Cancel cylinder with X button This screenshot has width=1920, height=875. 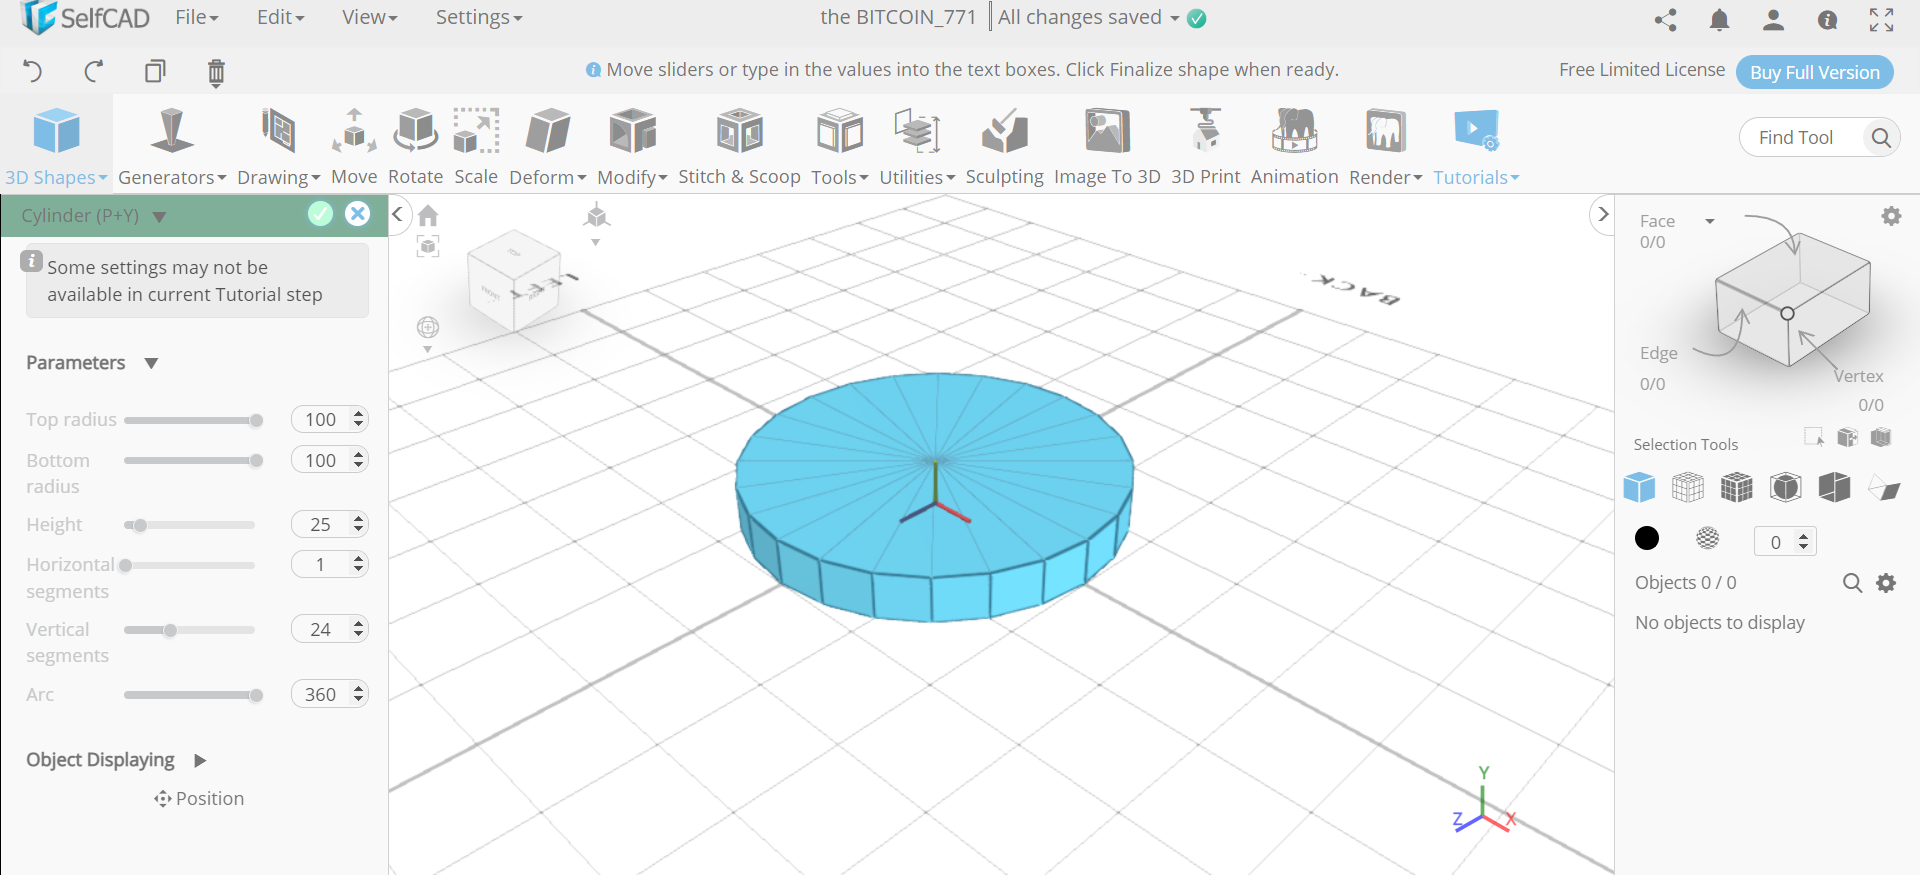pyautogui.click(x=357, y=214)
